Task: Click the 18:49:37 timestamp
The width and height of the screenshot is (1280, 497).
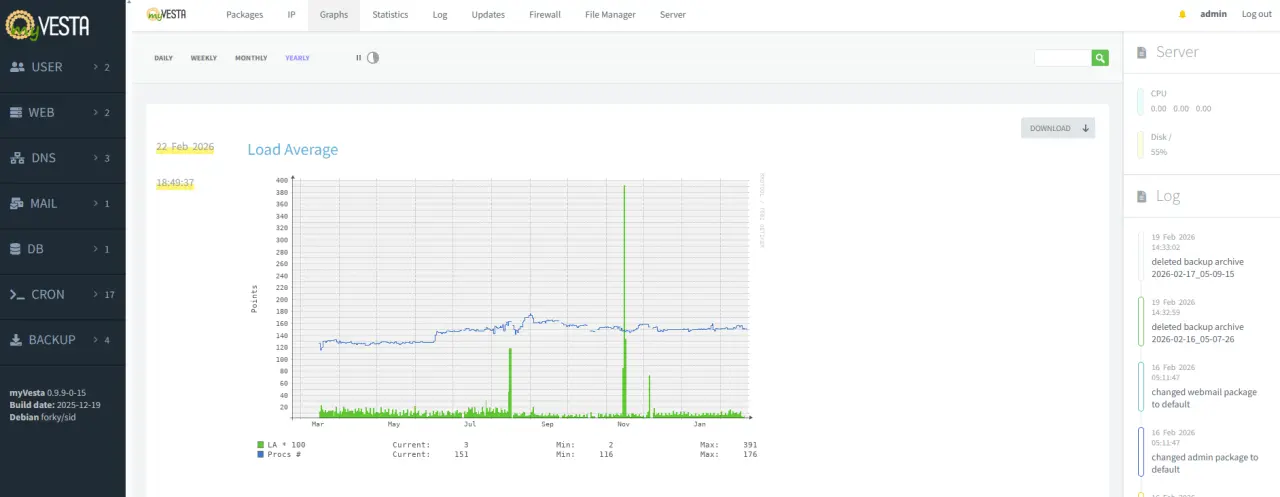Action: point(175,183)
